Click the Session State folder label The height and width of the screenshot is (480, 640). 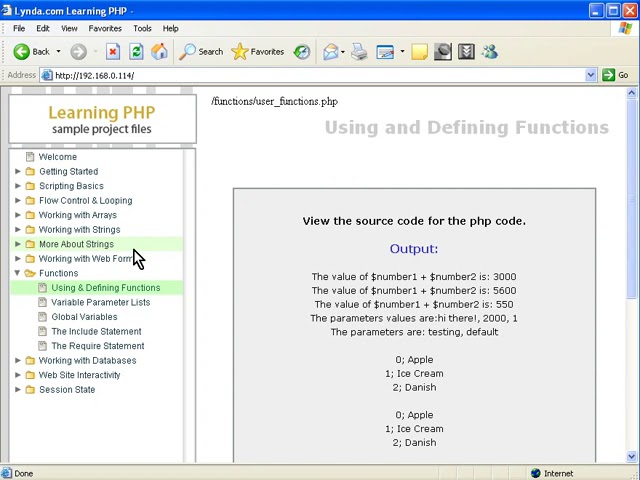(x=67, y=390)
